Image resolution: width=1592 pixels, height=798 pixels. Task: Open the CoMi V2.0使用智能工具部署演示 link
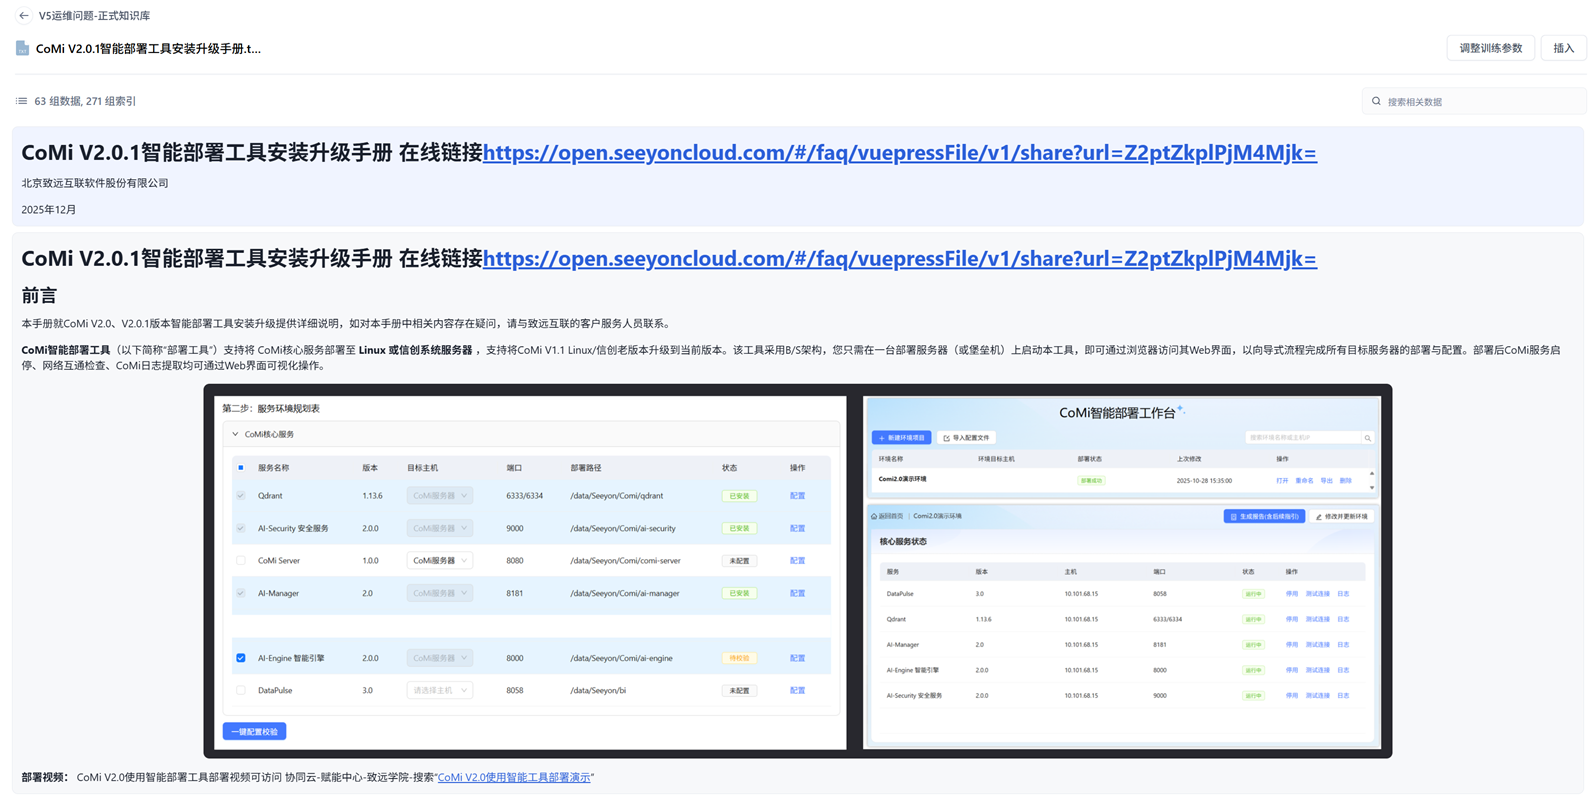tap(514, 777)
